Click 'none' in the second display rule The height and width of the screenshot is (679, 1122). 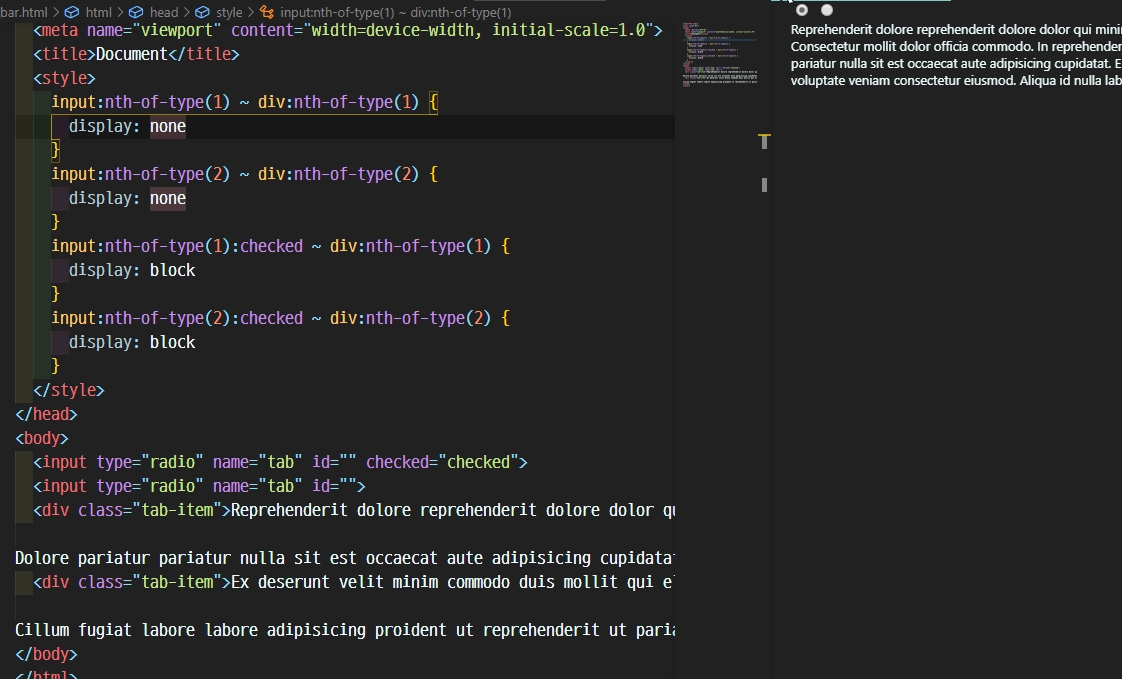pos(167,198)
